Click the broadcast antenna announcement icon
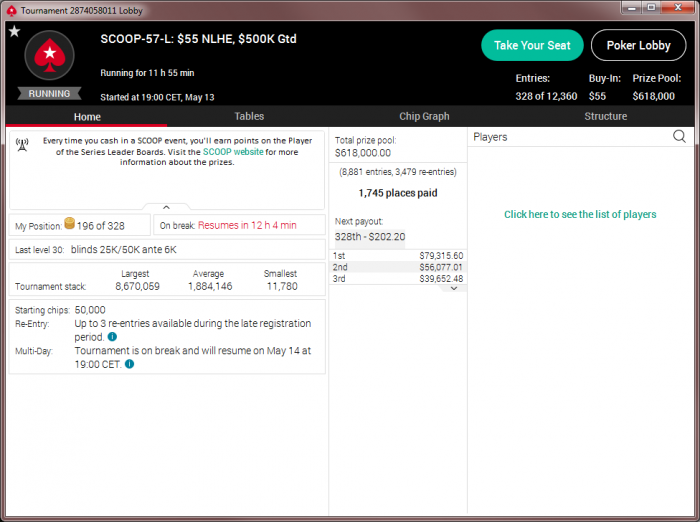 pos(22,145)
